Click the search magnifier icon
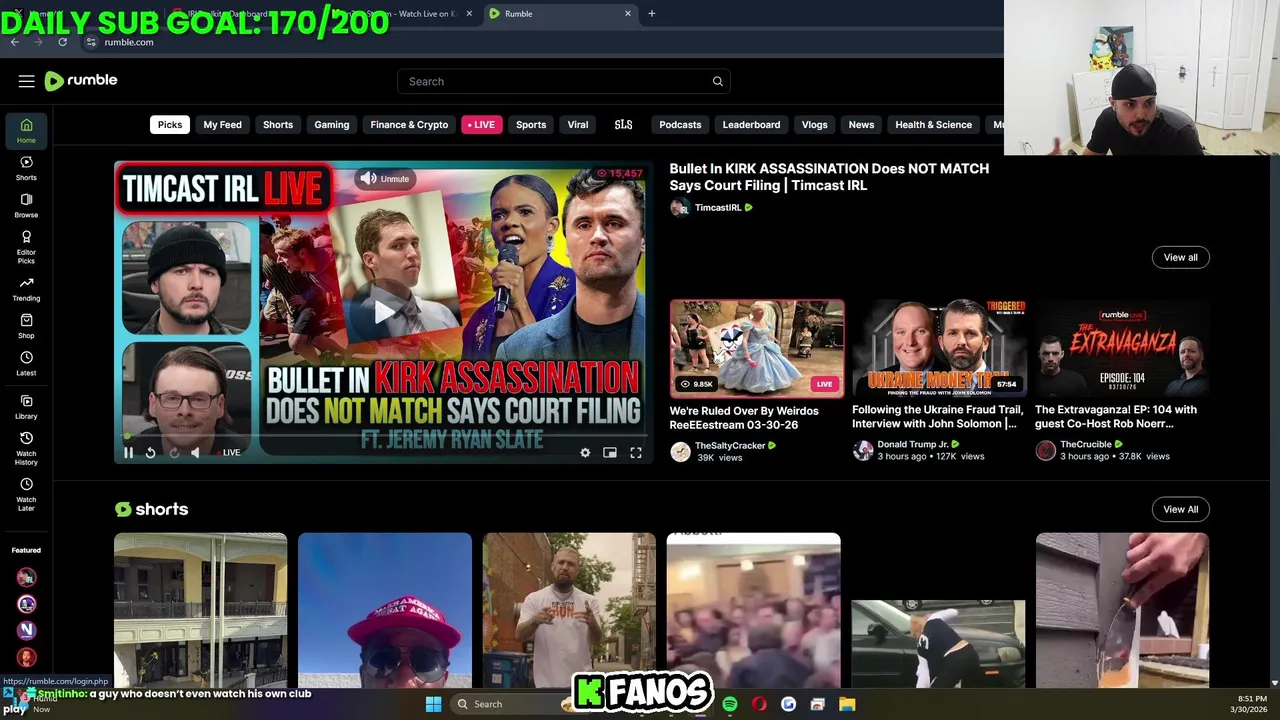 (717, 81)
